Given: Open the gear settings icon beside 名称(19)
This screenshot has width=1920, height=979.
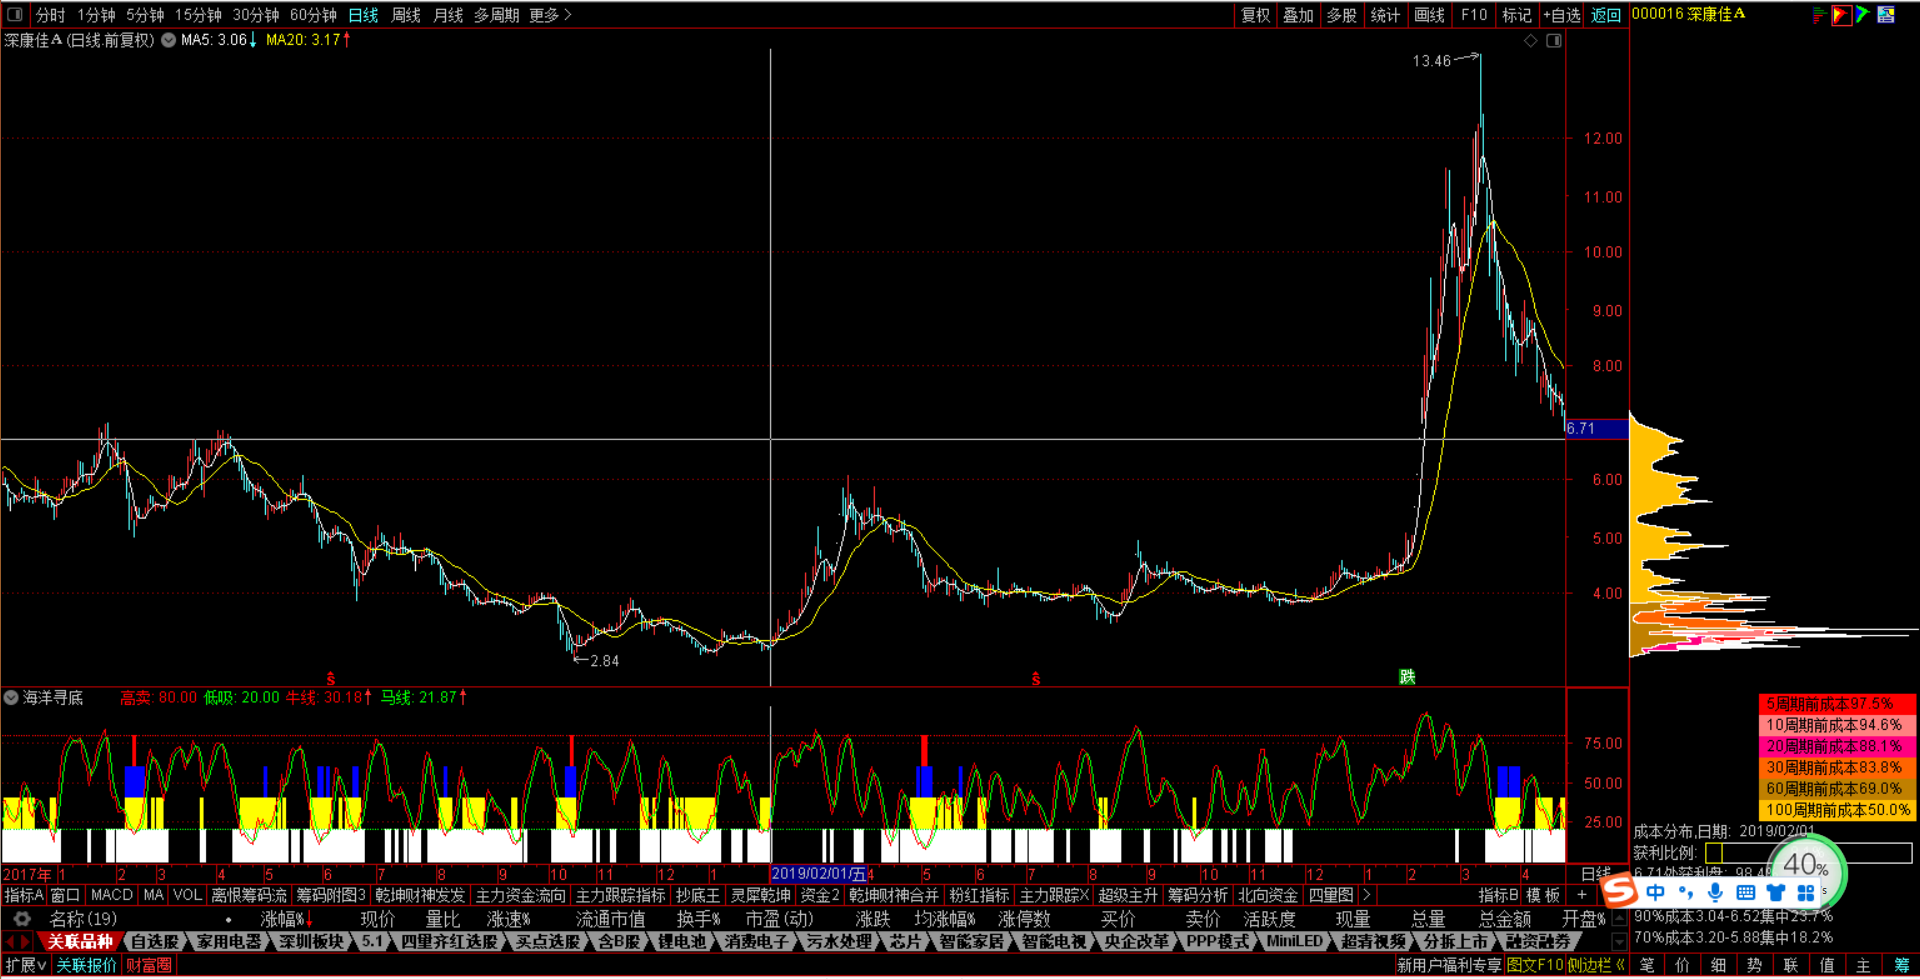Looking at the screenshot, I should pyautogui.click(x=22, y=918).
